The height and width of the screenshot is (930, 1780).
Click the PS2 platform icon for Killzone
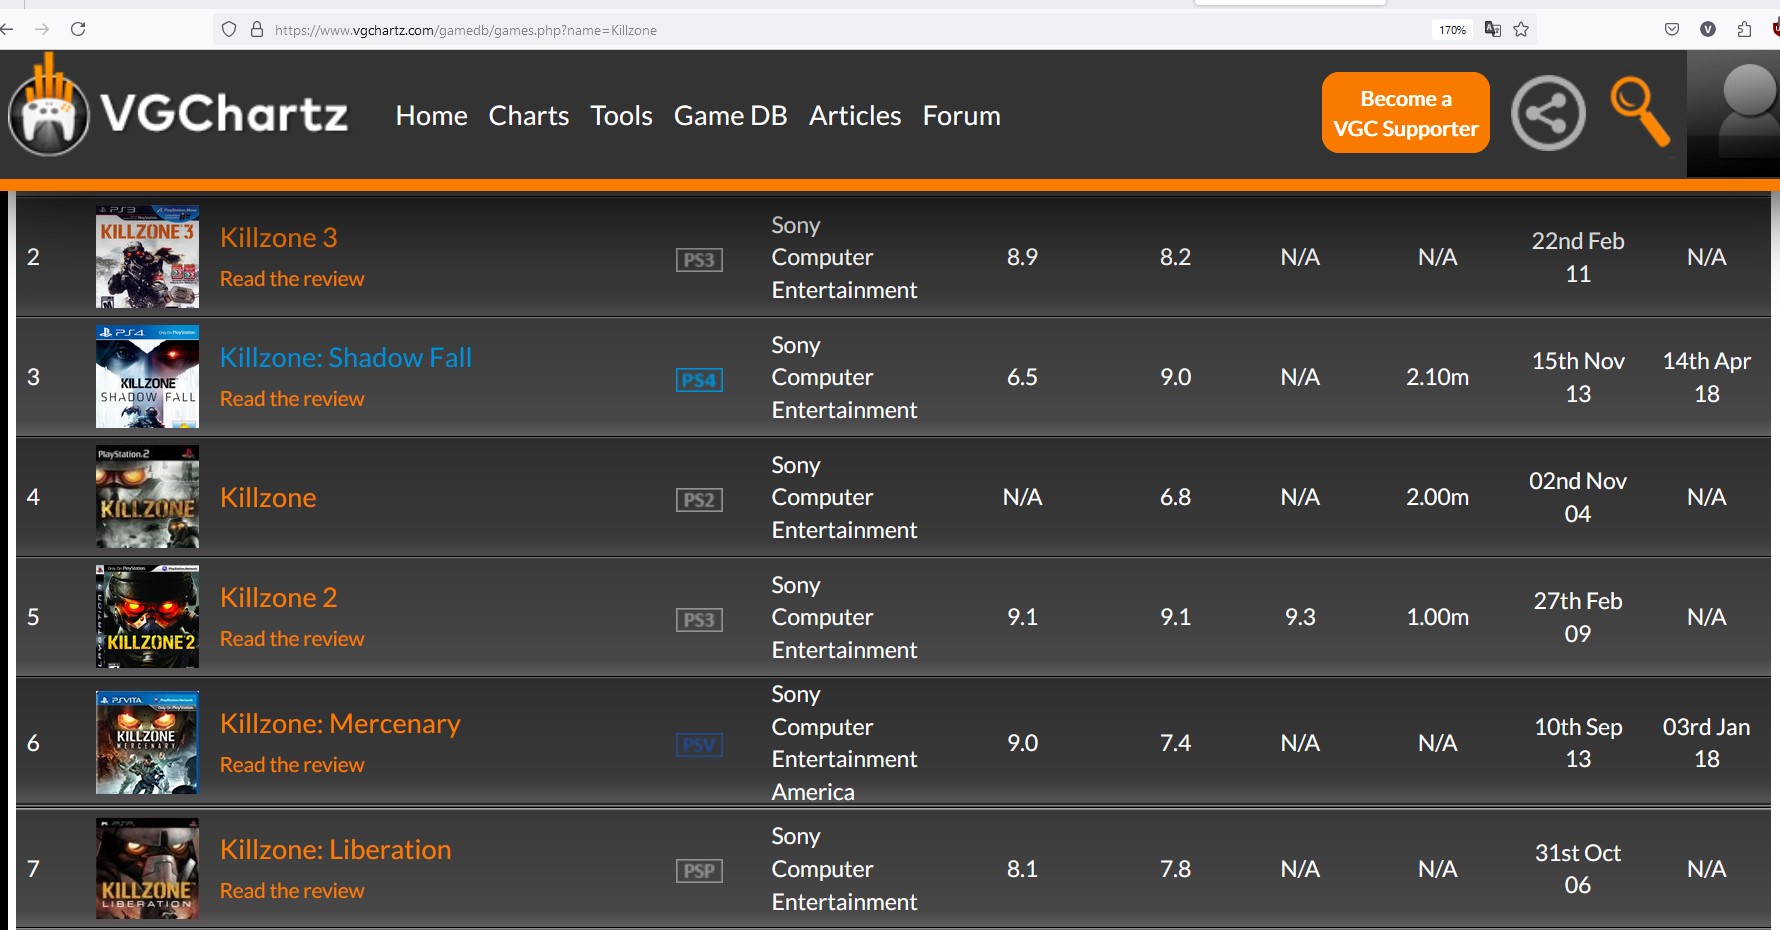(x=699, y=500)
